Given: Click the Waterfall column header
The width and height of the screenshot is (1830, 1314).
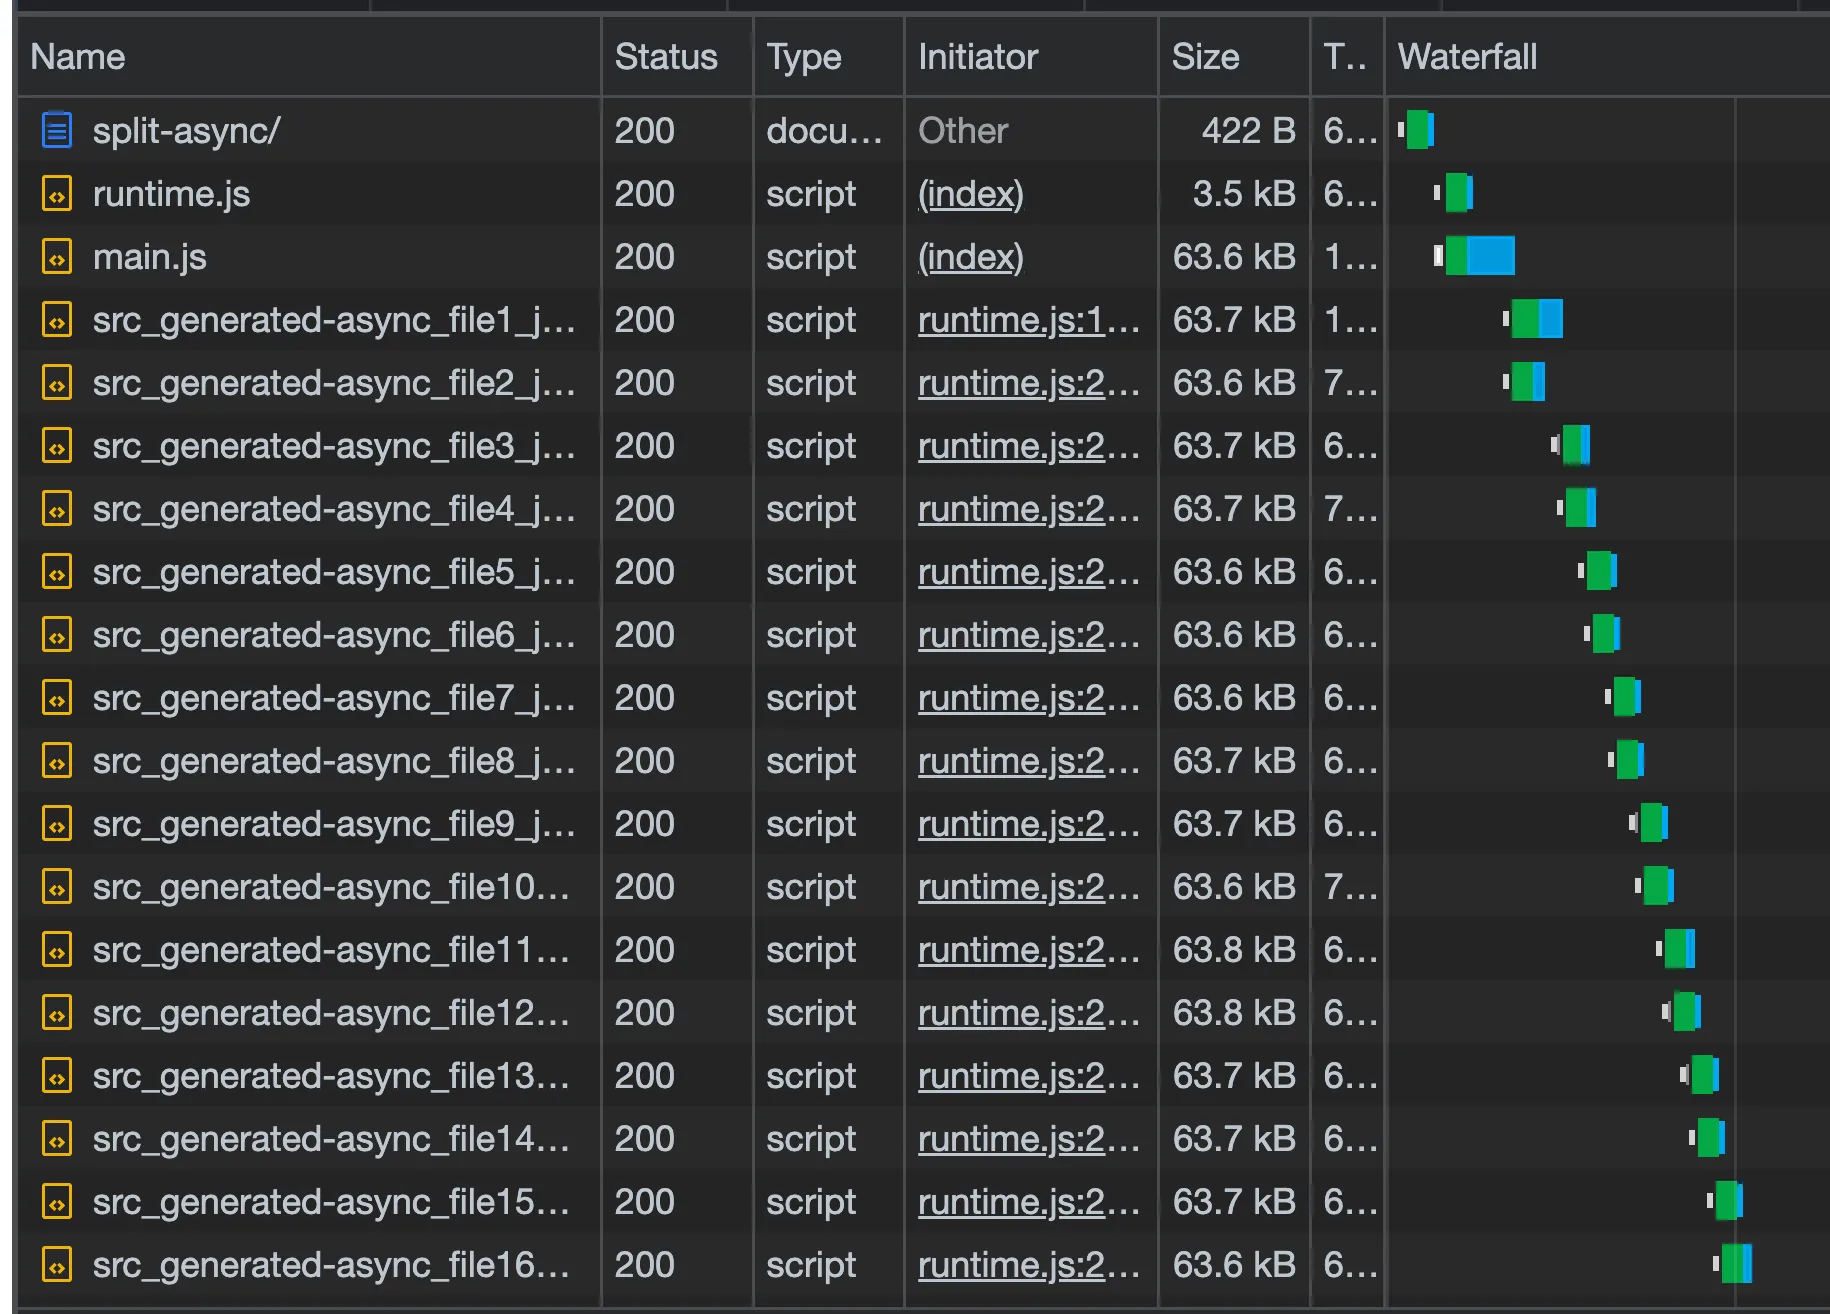Looking at the screenshot, I should (1608, 57).
